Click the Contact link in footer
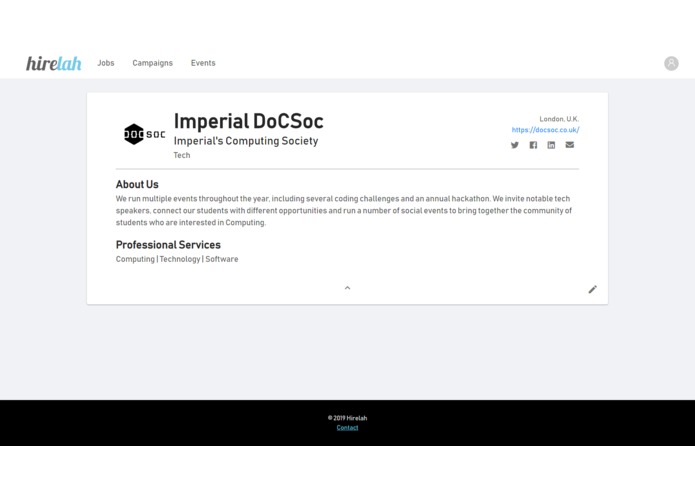The width and height of the screenshot is (695, 494). [x=348, y=428]
